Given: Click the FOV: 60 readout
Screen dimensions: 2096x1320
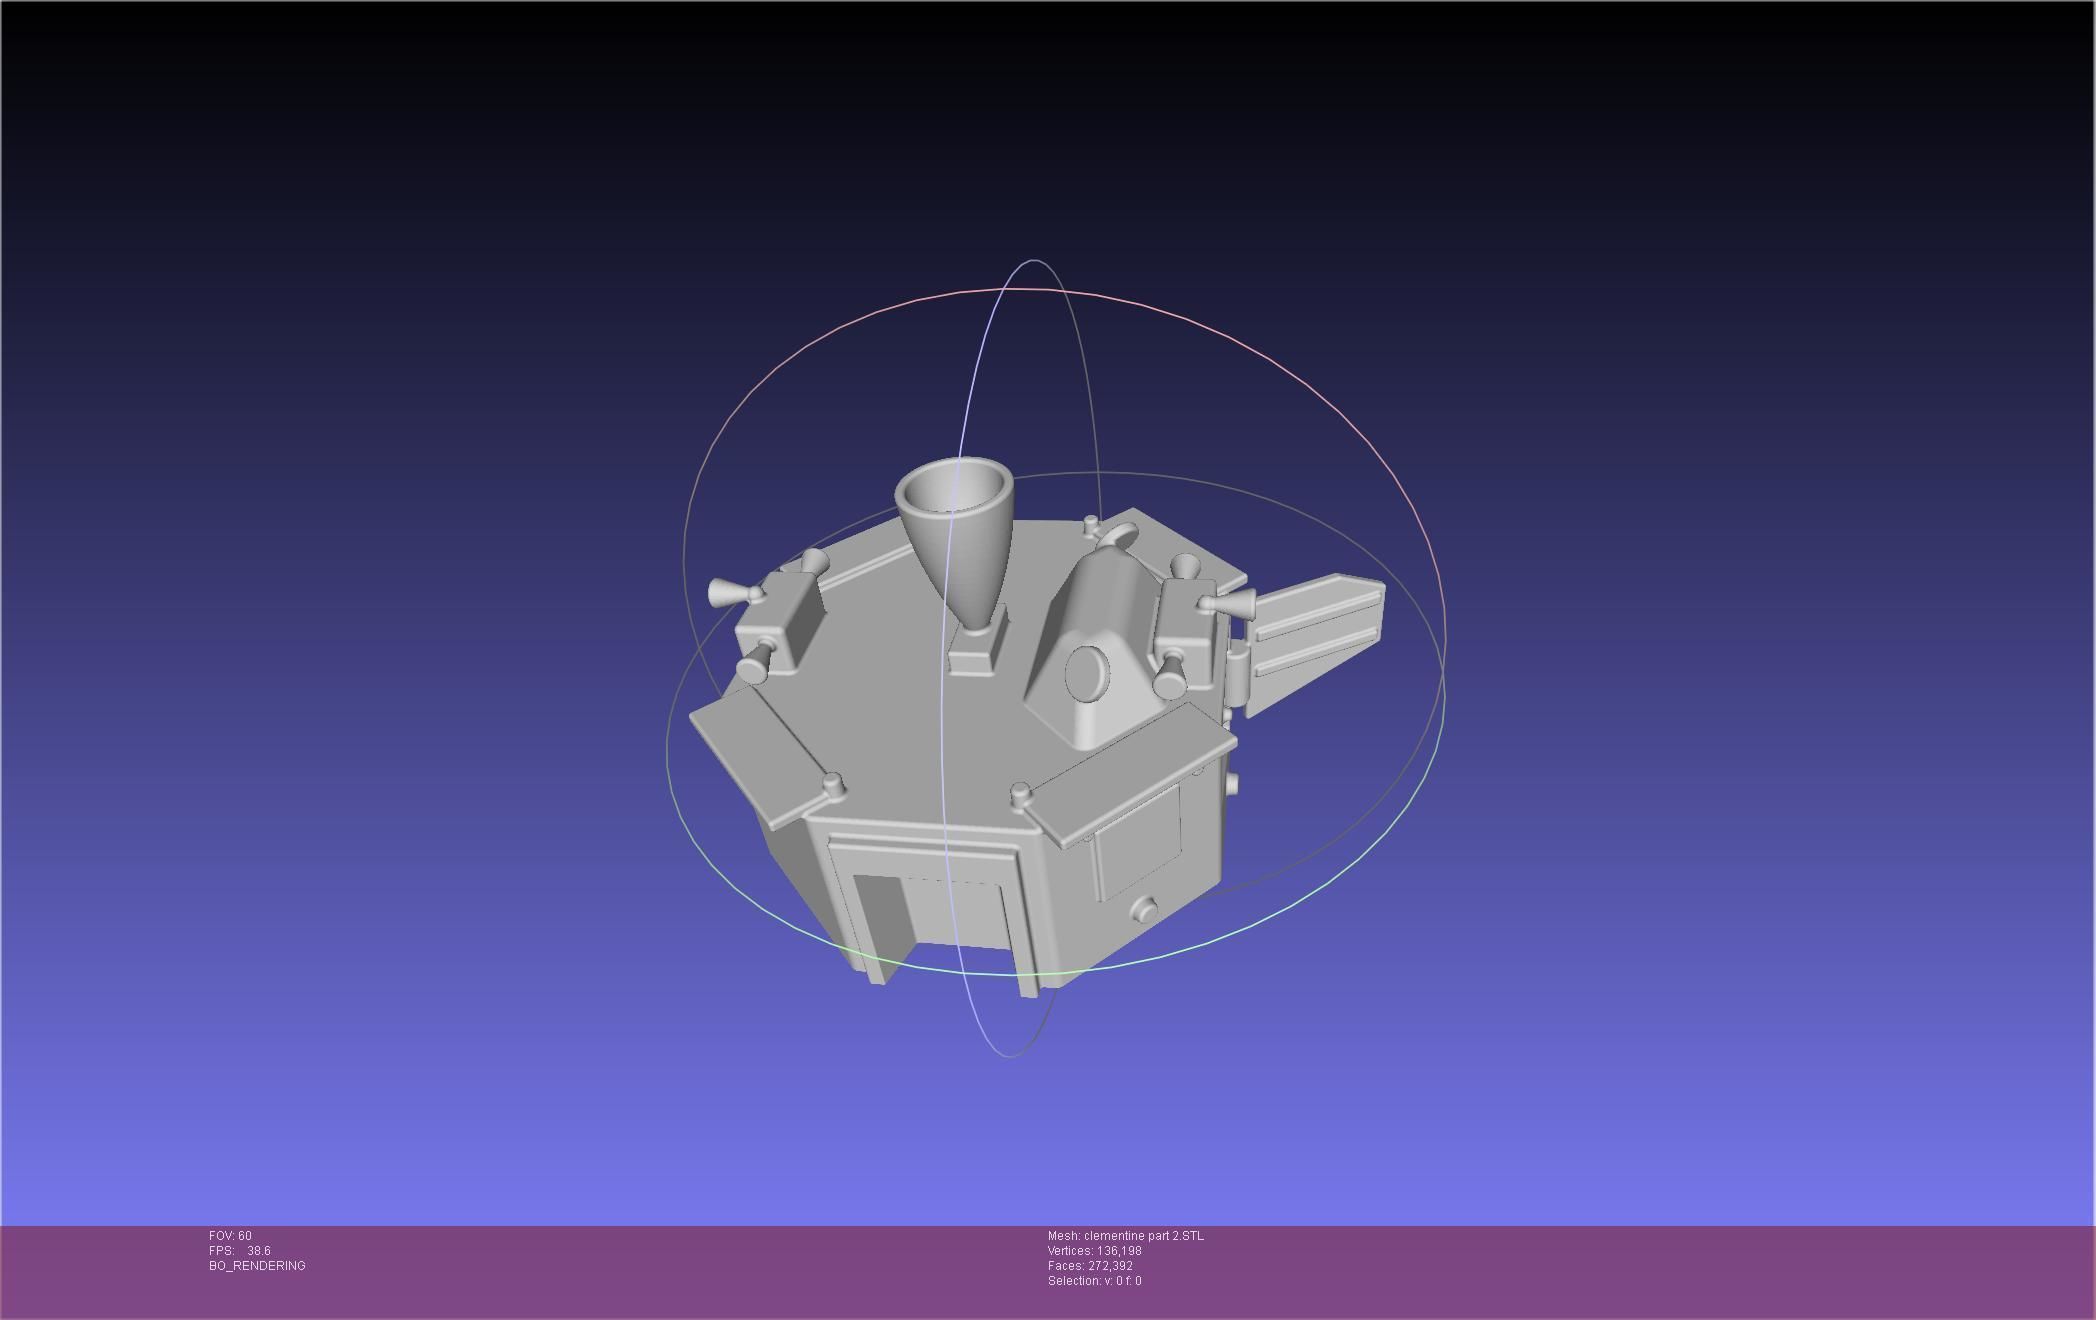Looking at the screenshot, I should [x=230, y=1236].
